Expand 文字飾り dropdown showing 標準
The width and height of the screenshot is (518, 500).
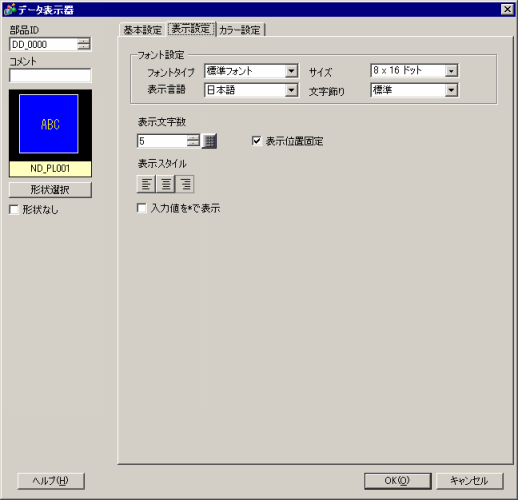point(414,90)
